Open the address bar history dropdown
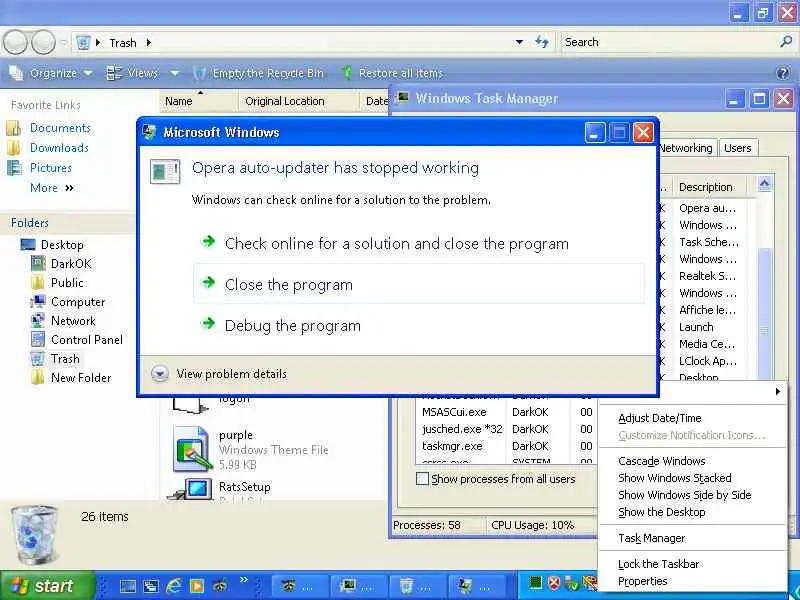The height and width of the screenshot is (600, 800). [x=519, y=42]
